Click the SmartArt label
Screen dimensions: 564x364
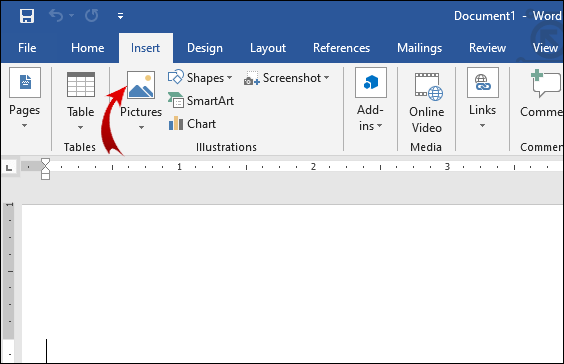point(210,101)
